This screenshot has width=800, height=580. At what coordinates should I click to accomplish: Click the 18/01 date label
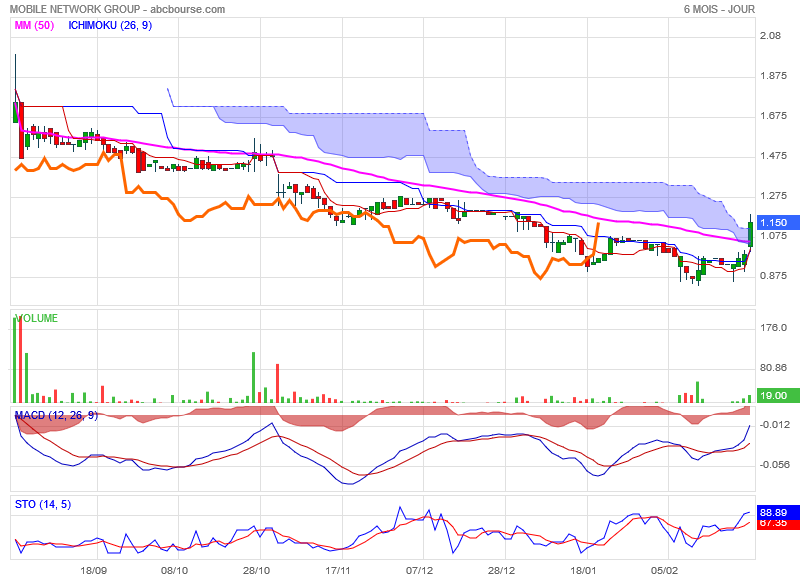click(x=583, y=570)
